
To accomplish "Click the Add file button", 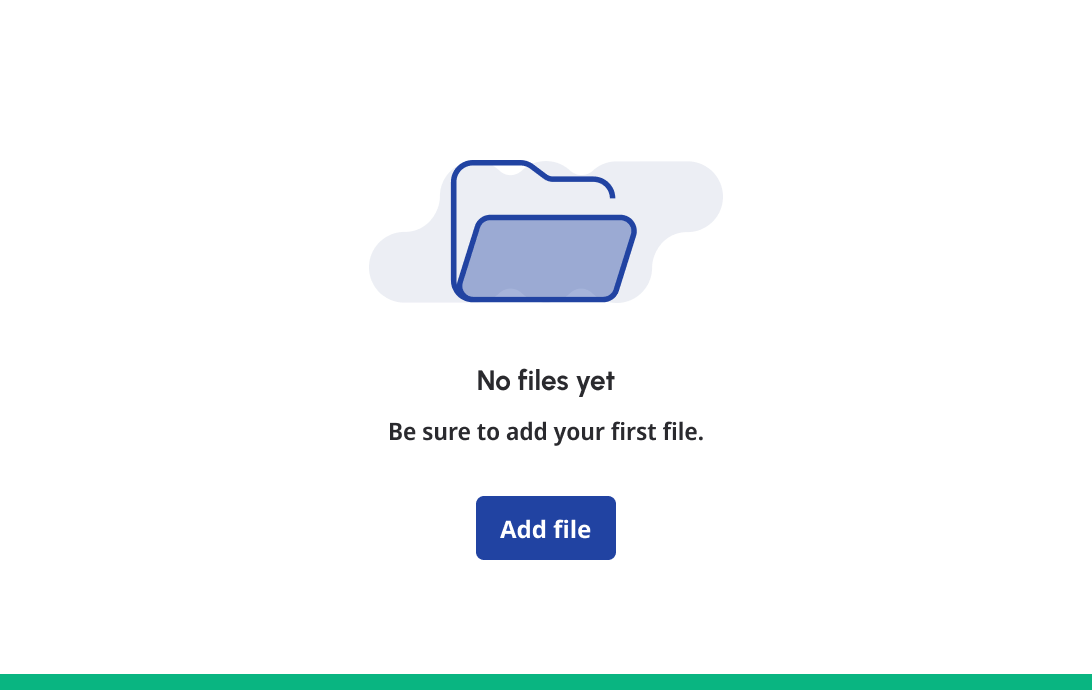I will (545, 528).
